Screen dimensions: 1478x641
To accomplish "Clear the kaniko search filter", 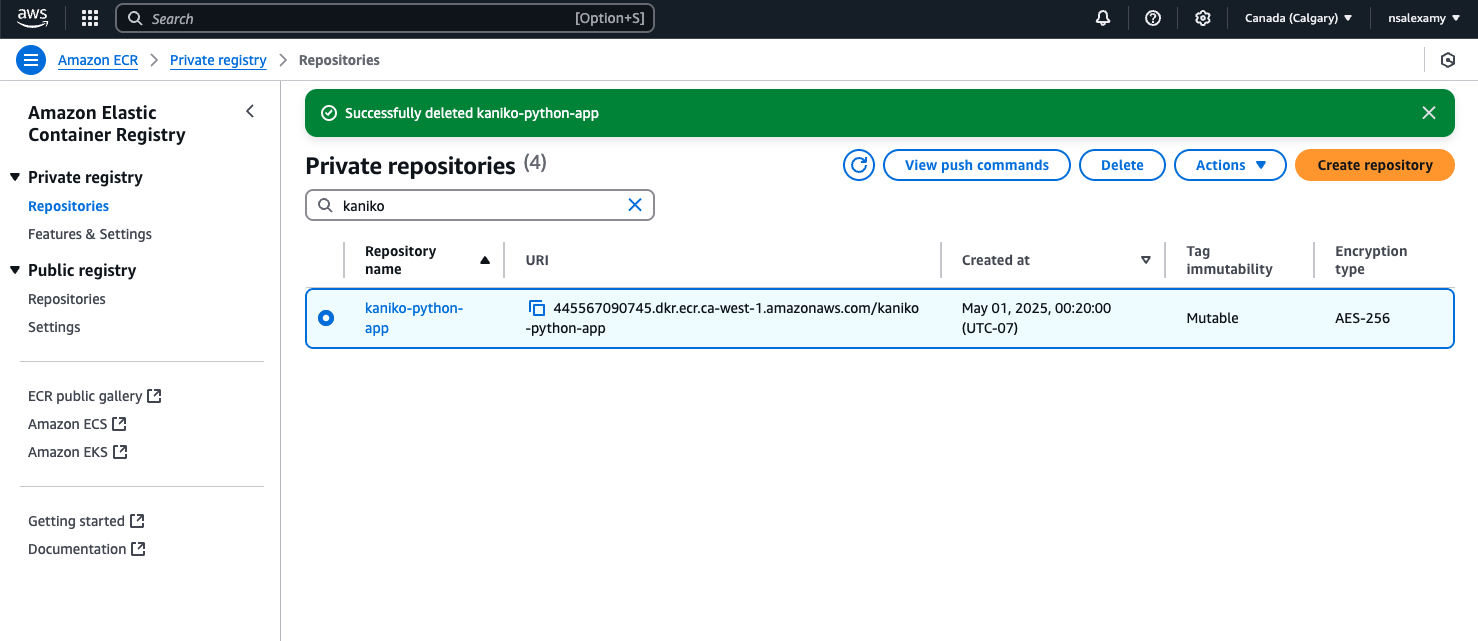I will pos(635,205).
